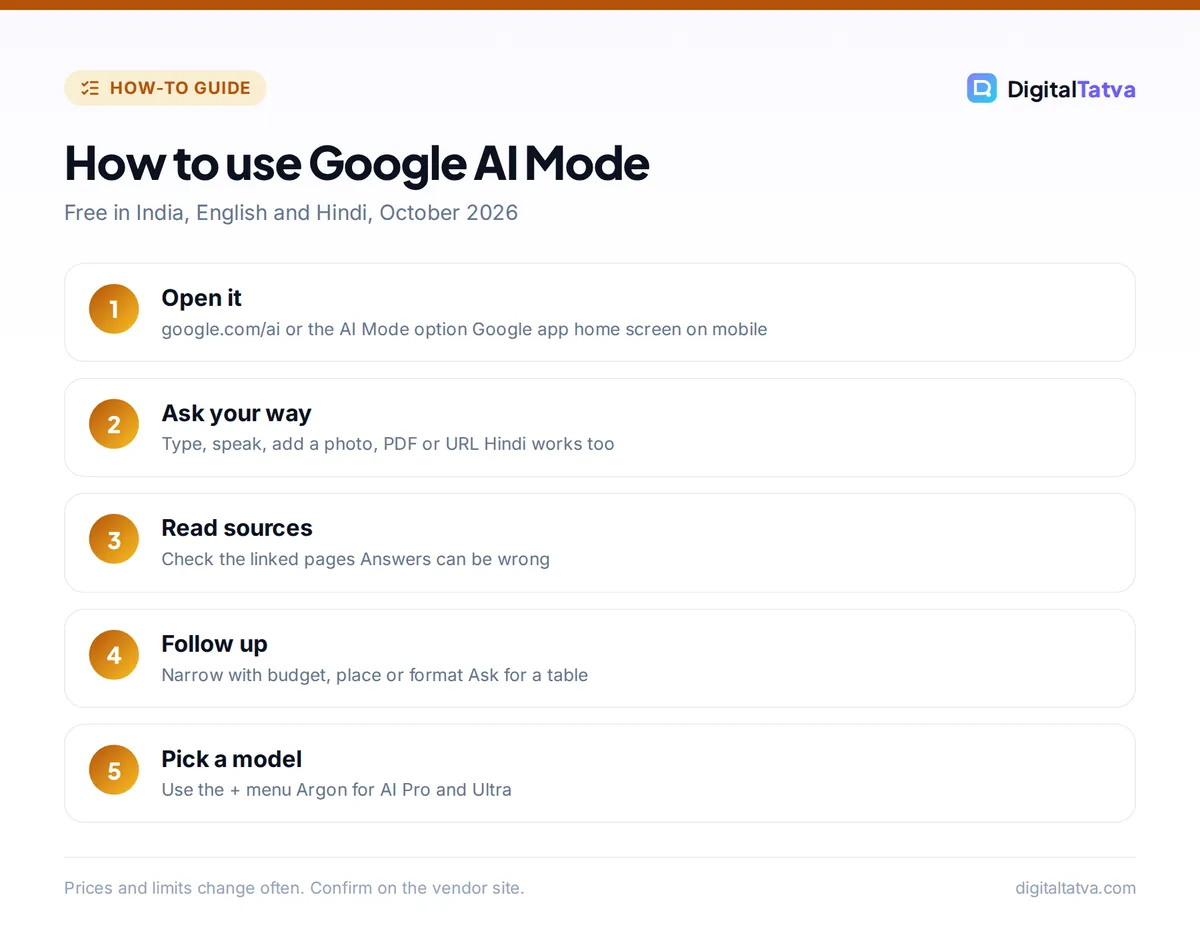
Task: Open the digitaltatva.com footer link
Action: tap(1075, 888)
